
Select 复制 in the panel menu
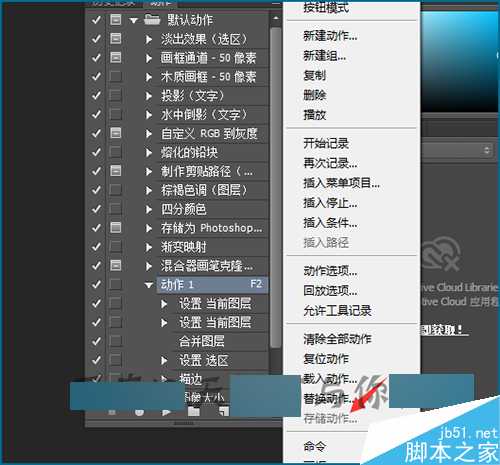tap(314, 75)
